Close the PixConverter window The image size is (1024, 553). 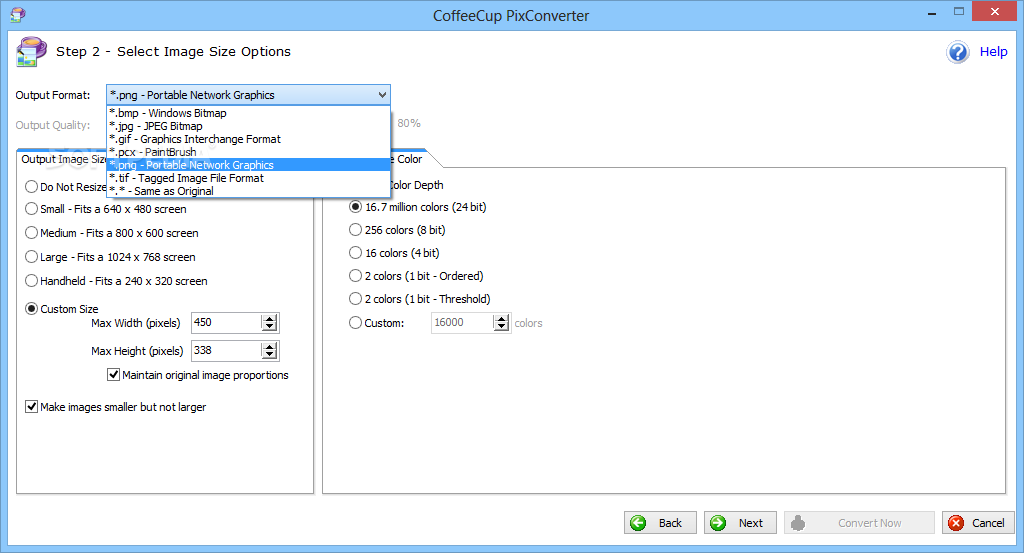(x=995, y=12)
